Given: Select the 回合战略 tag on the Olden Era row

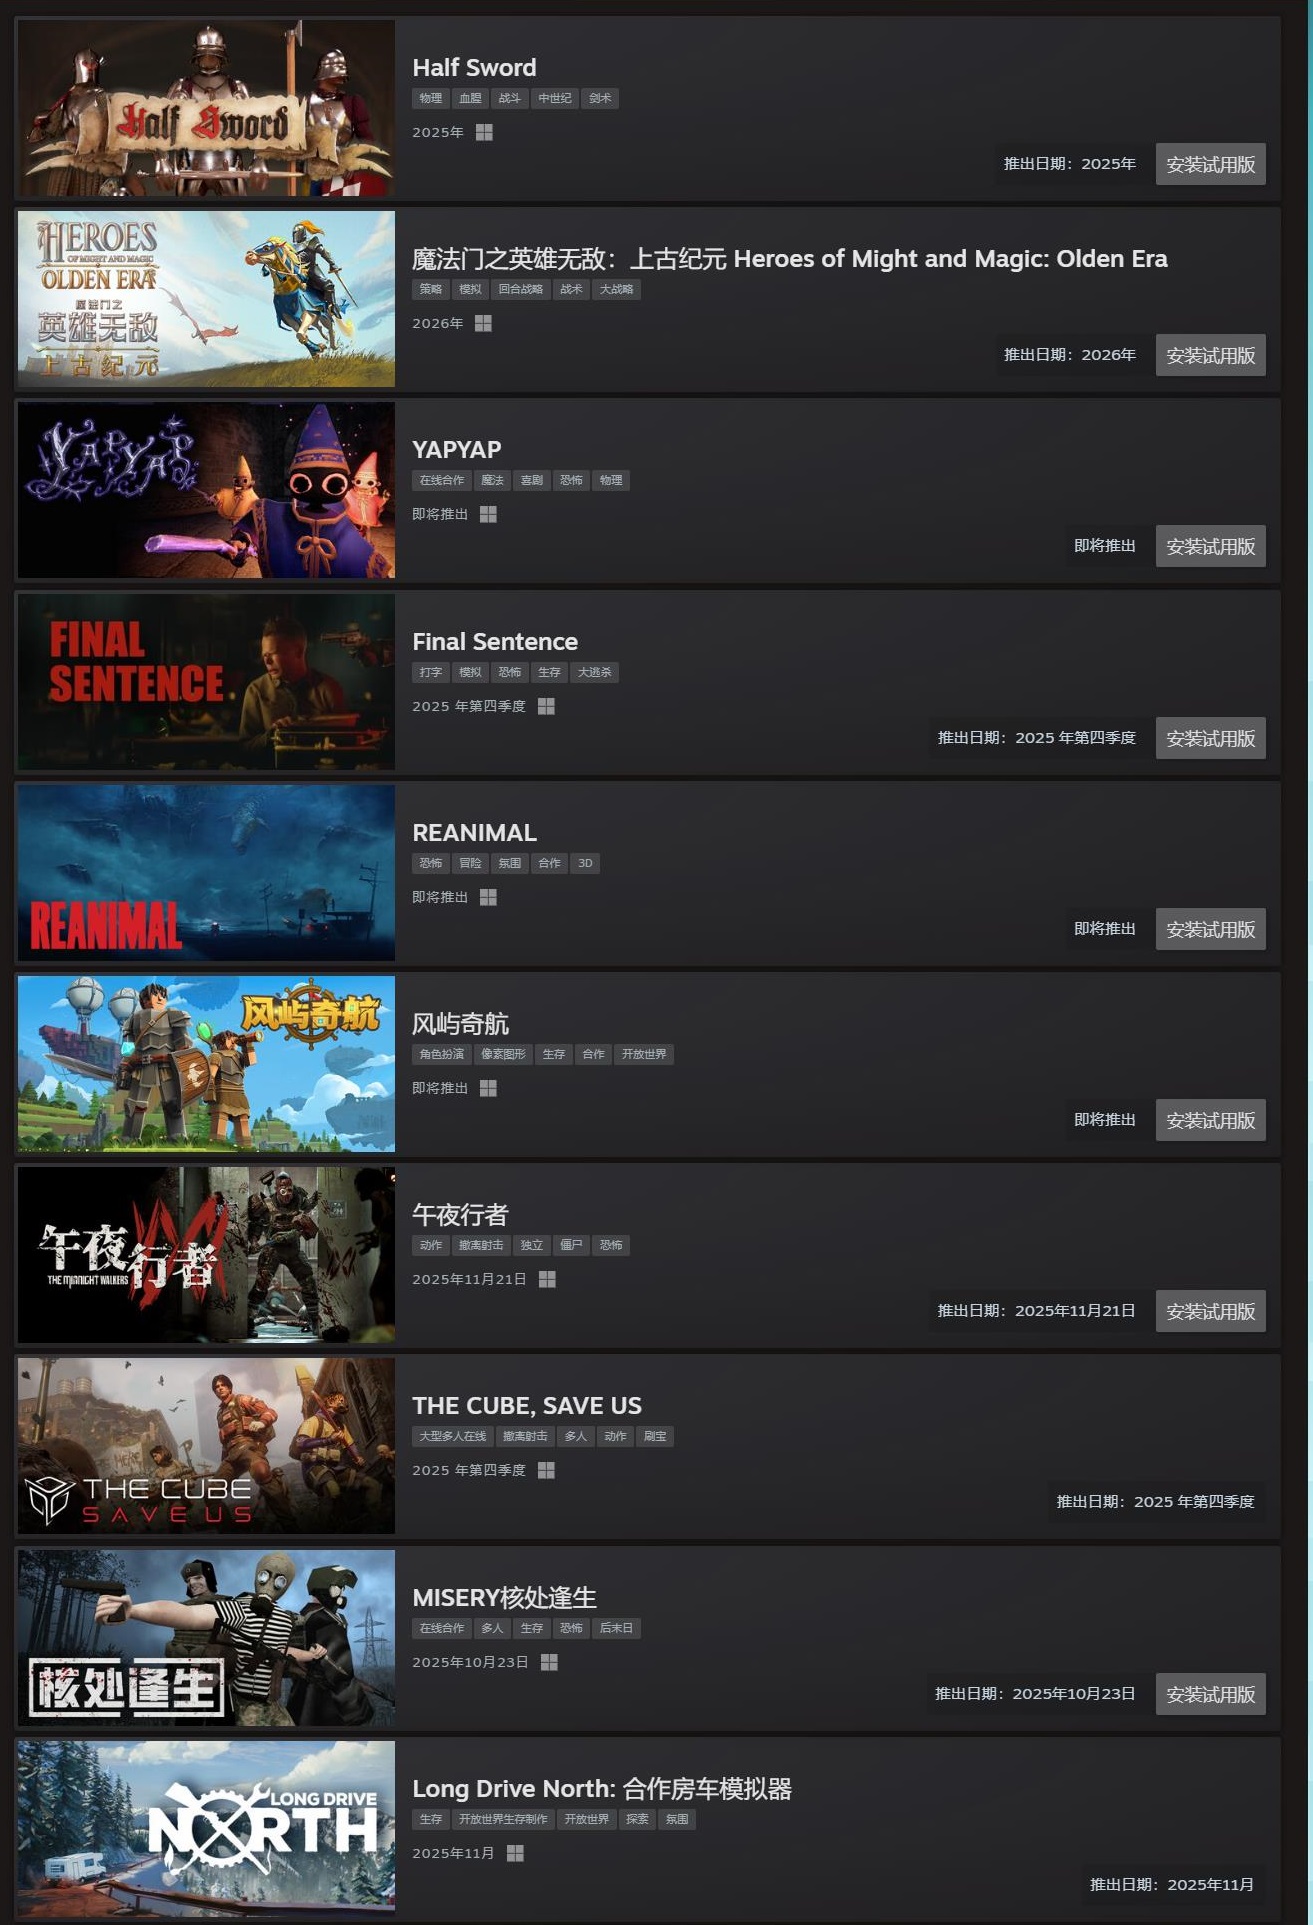Looking at the screenshot, I should (520, 289).
